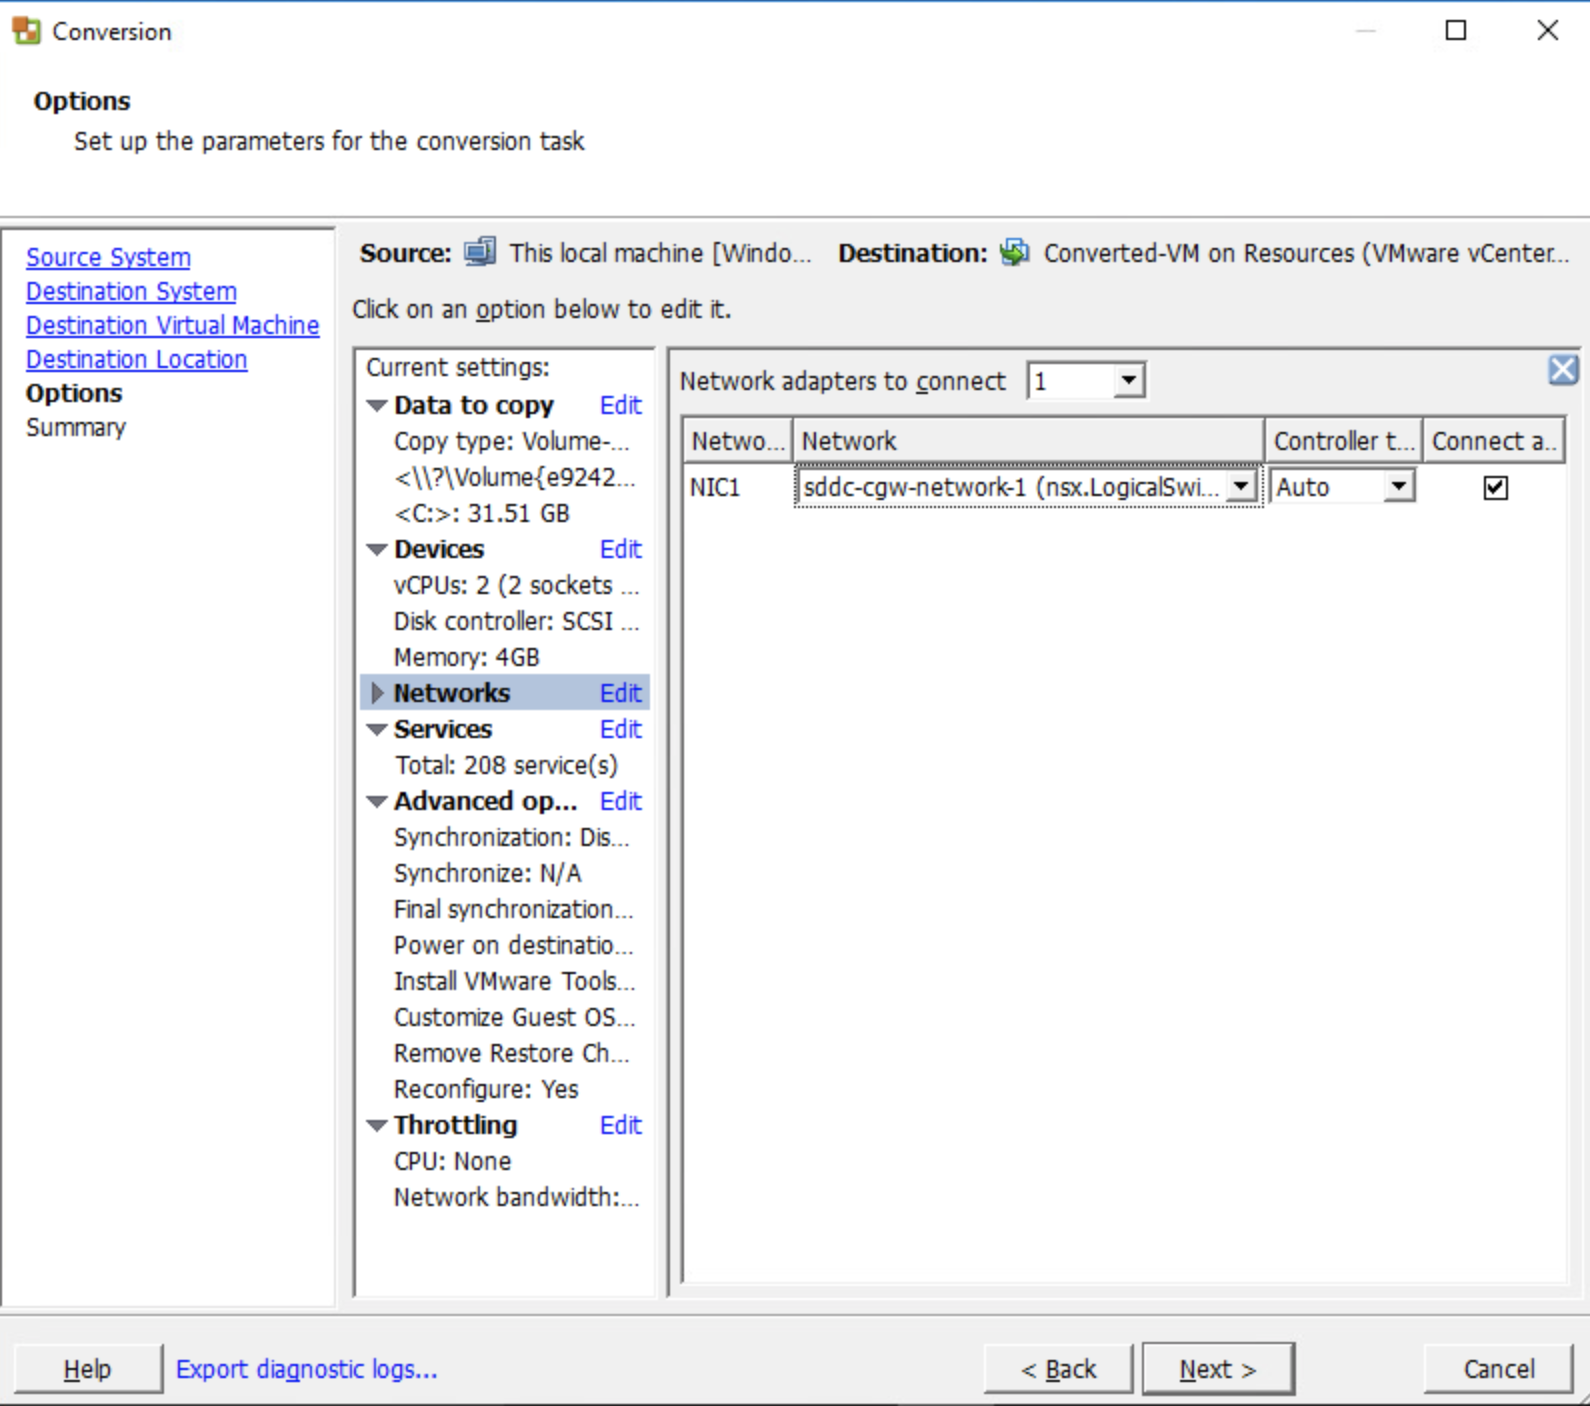Click the Network column header

[1028, 441]
